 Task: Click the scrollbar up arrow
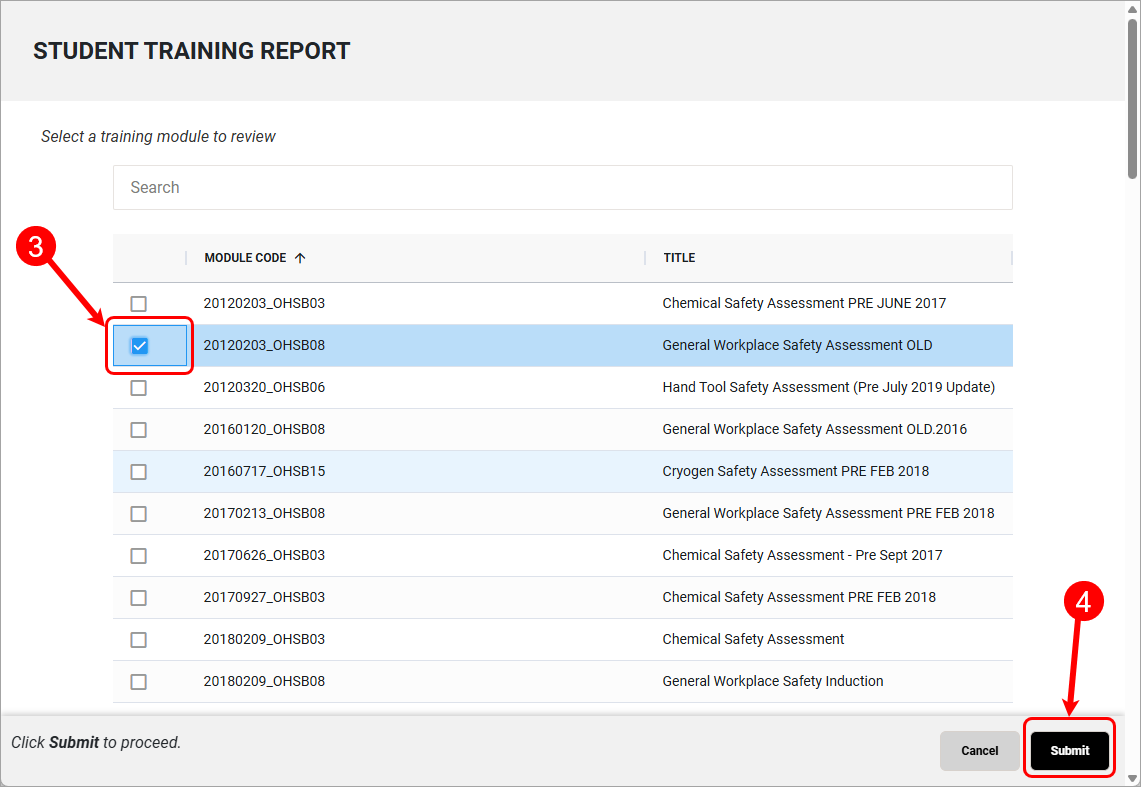point(1132,9)
